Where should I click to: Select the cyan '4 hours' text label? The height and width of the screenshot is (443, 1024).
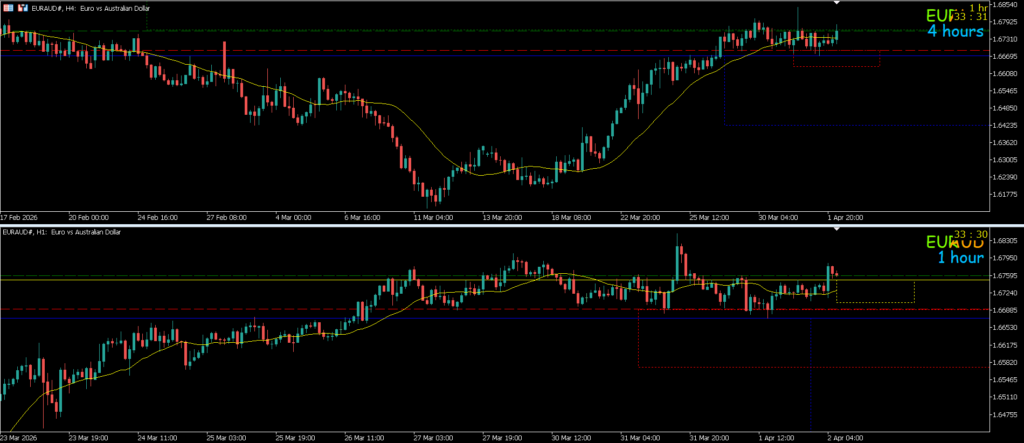pyautogui.click(x=955, y=31)
